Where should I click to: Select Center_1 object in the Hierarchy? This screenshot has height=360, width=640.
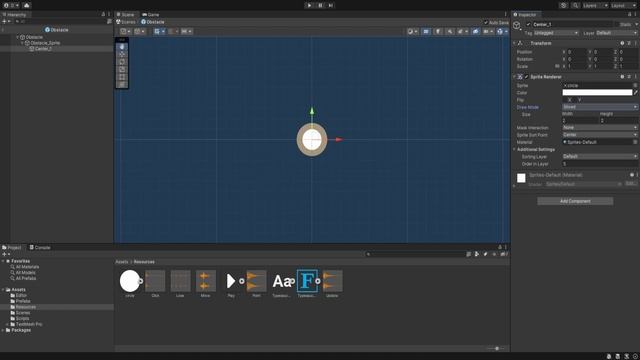coord(43,49)
